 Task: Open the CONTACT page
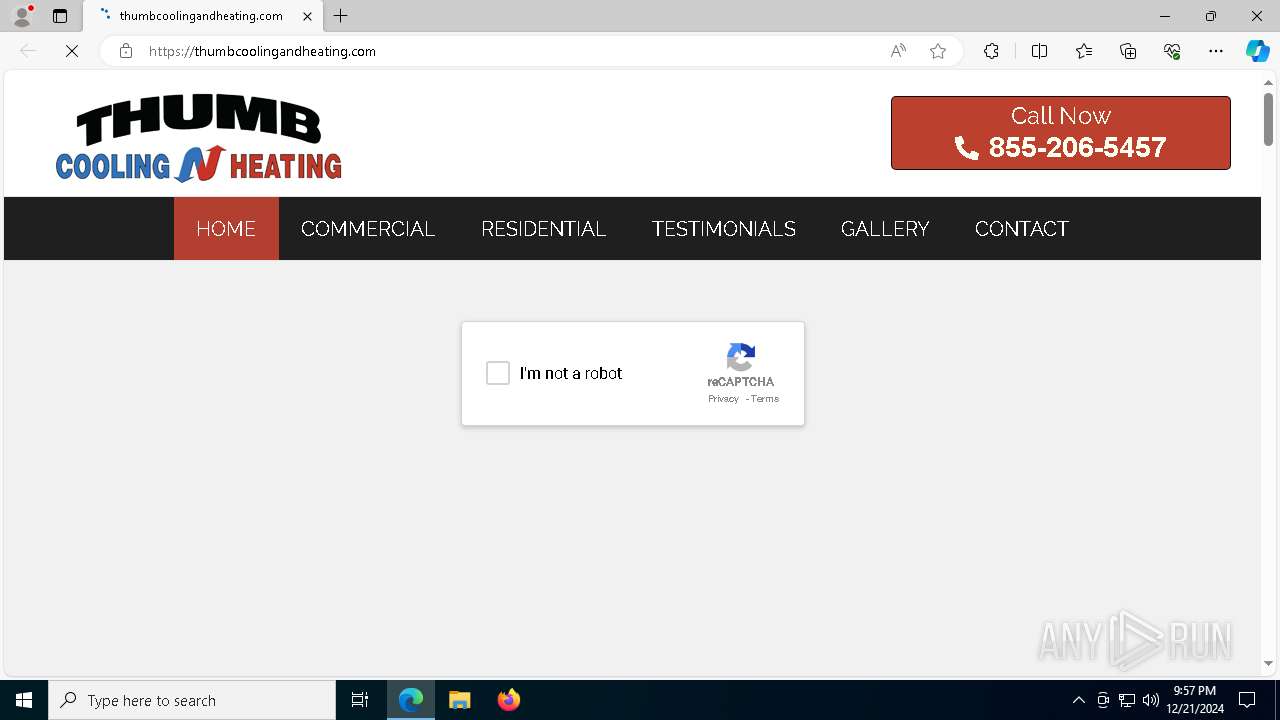1022,229
